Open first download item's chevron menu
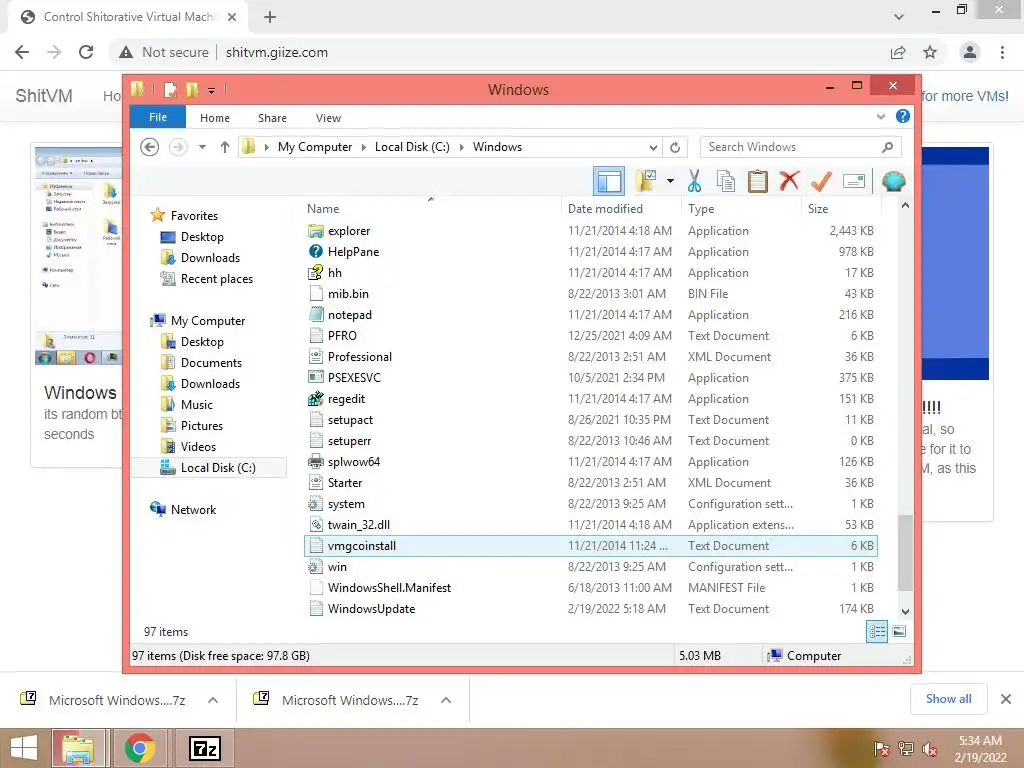 (212, 700)
